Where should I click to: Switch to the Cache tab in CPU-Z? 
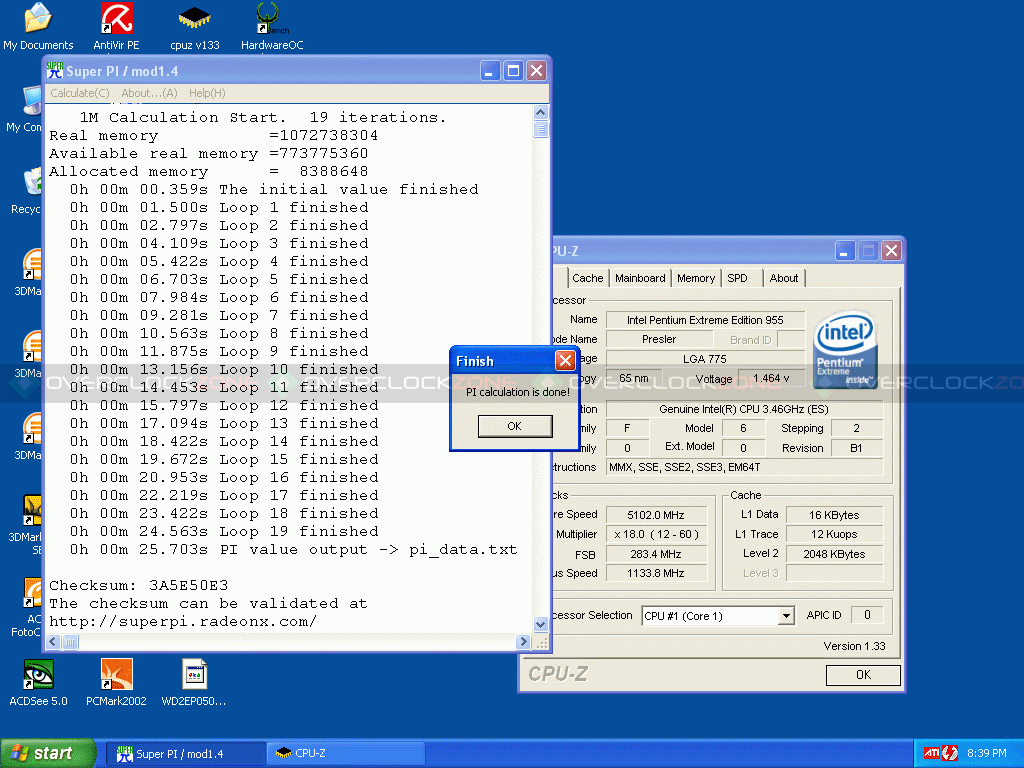(588, 278)
